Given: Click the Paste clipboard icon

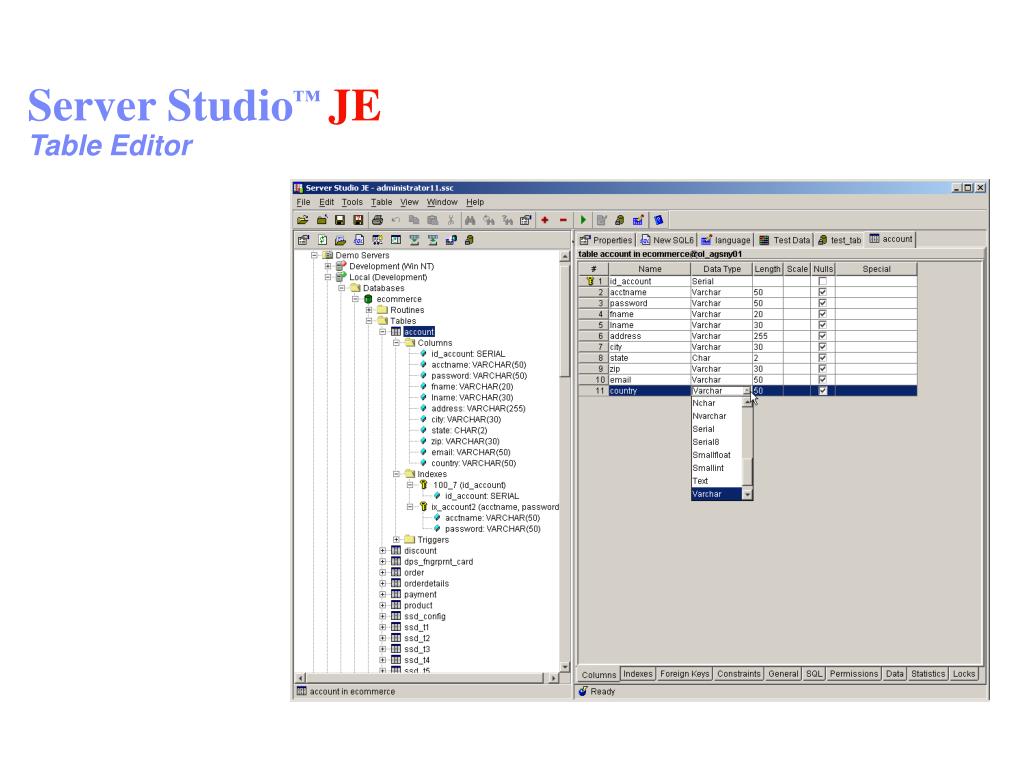Looking at the screenshot, I should [432, 220].
